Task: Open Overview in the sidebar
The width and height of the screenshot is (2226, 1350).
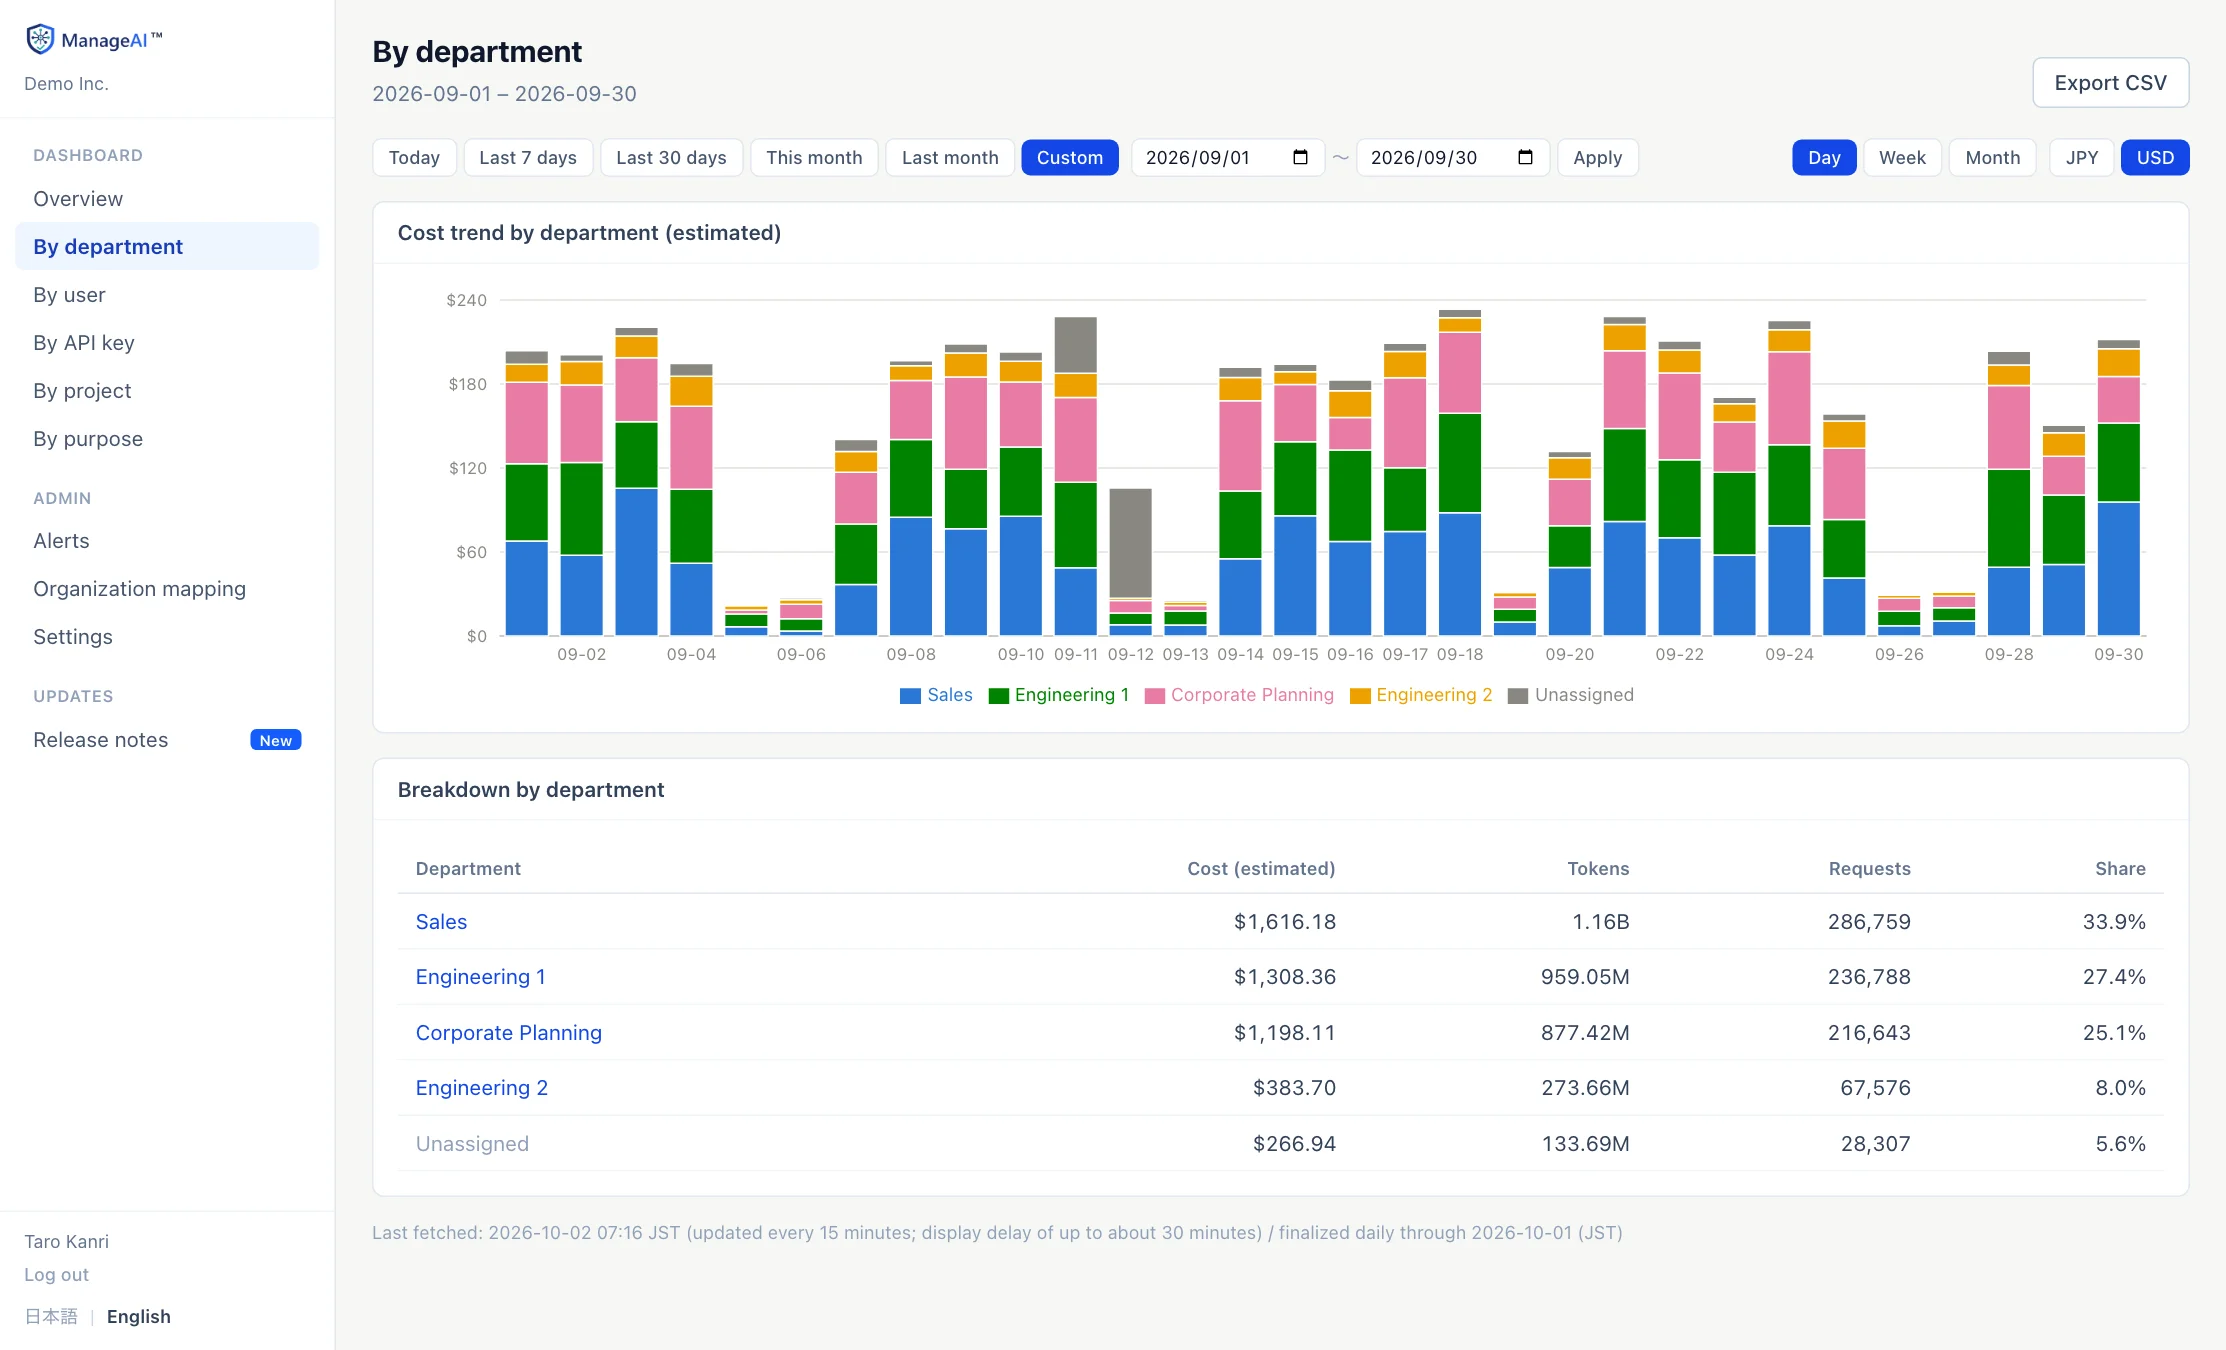Action: coord(167,198)
